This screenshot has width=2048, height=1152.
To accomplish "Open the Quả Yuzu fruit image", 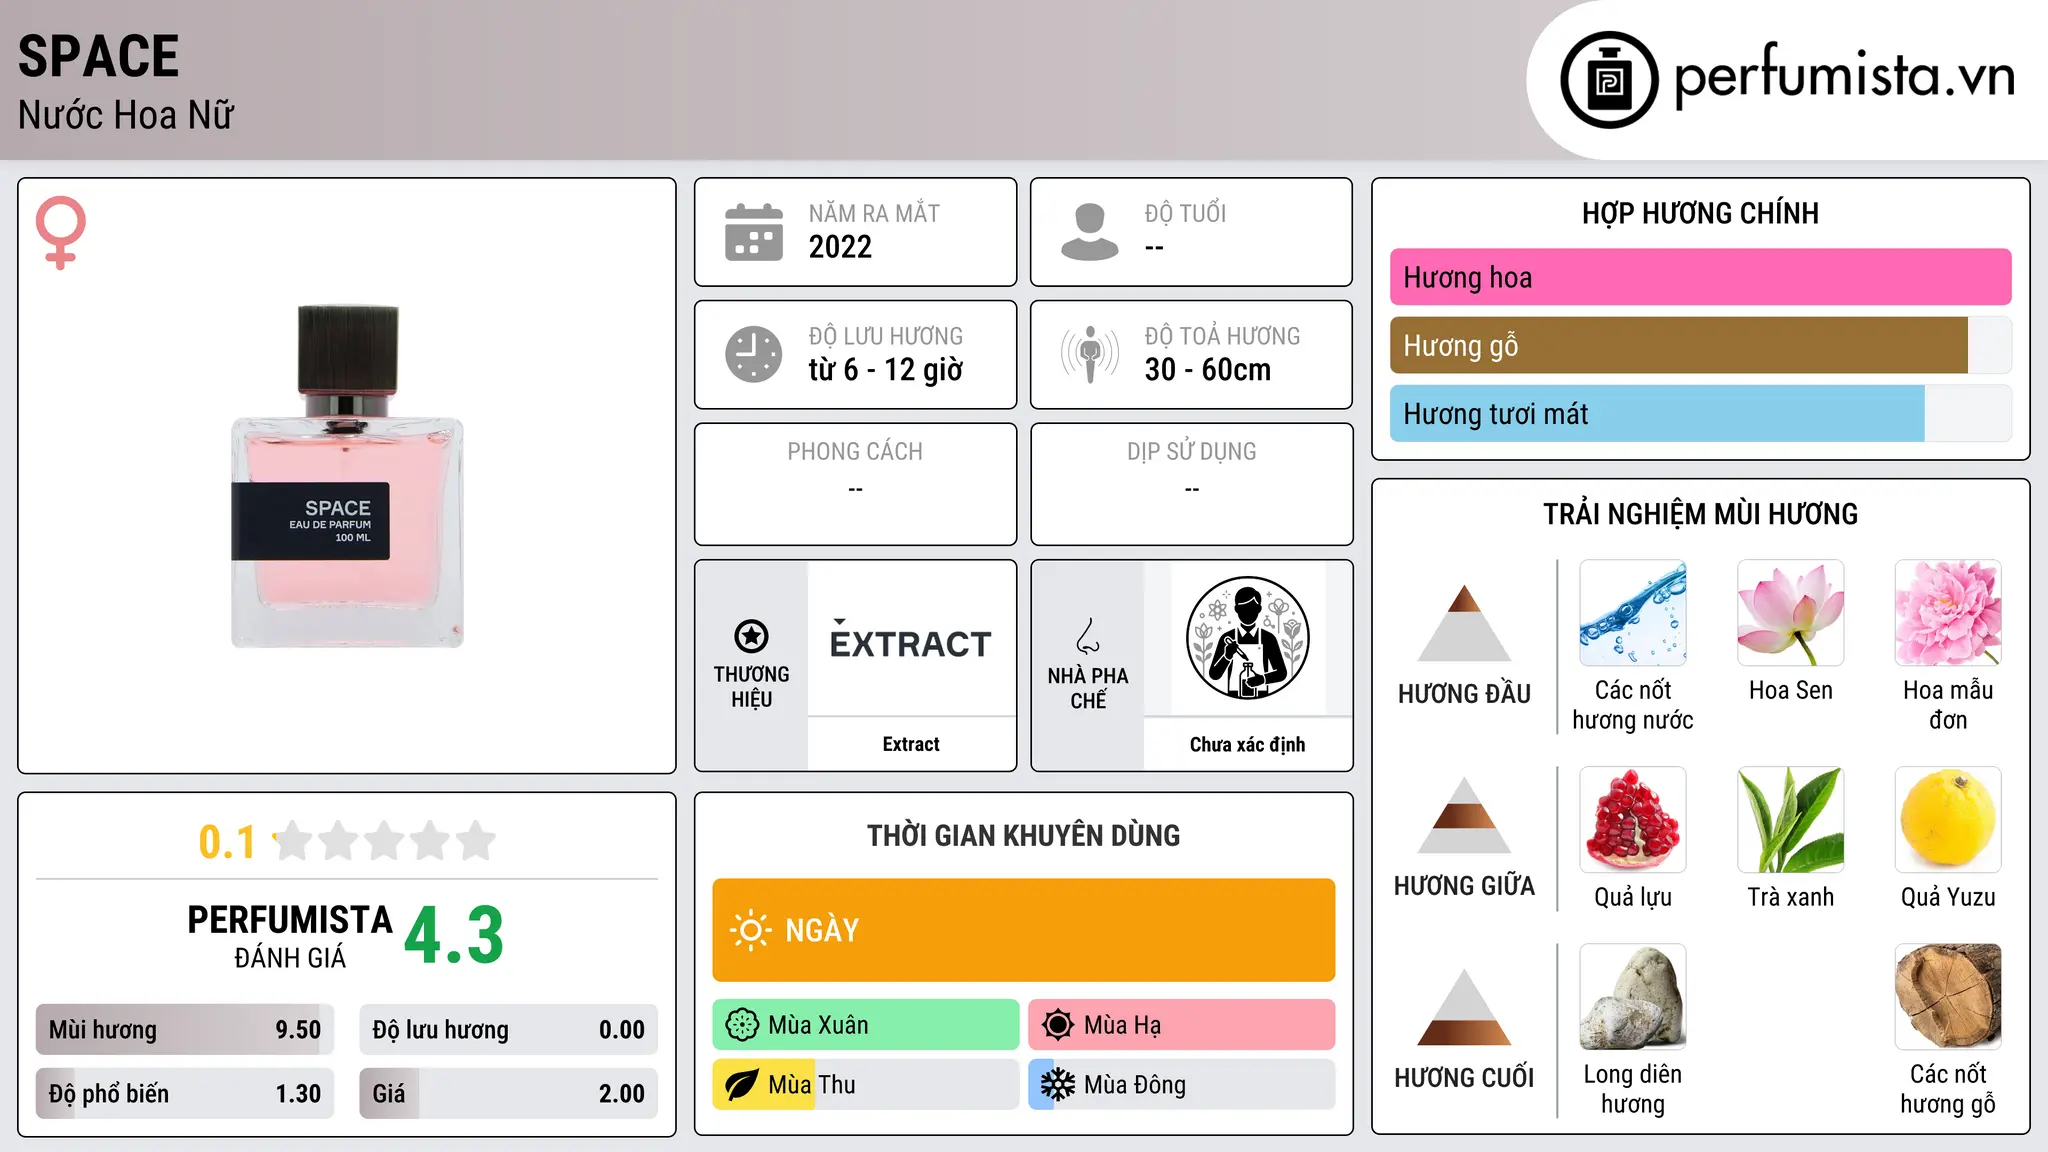I will [1948, 820].
